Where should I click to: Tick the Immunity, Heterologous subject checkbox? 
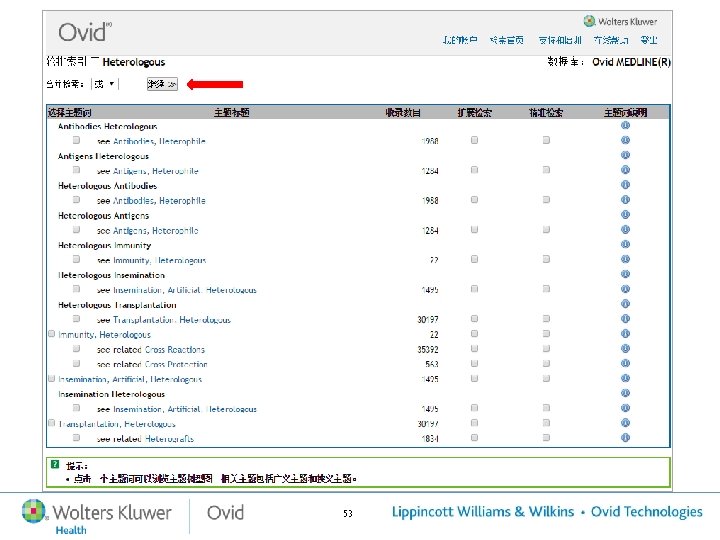(51, 334)
